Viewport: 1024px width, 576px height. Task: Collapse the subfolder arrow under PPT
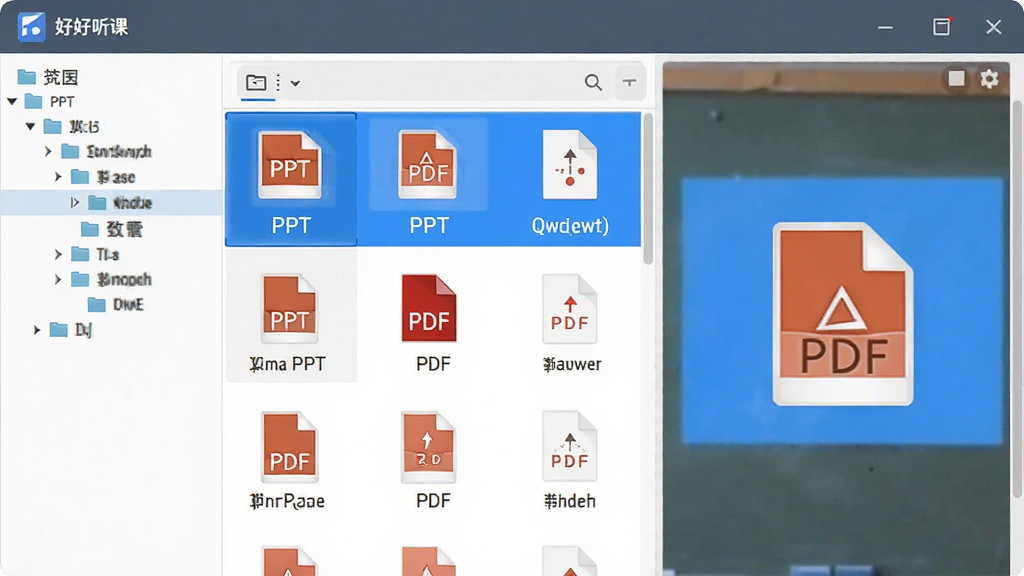31,126
